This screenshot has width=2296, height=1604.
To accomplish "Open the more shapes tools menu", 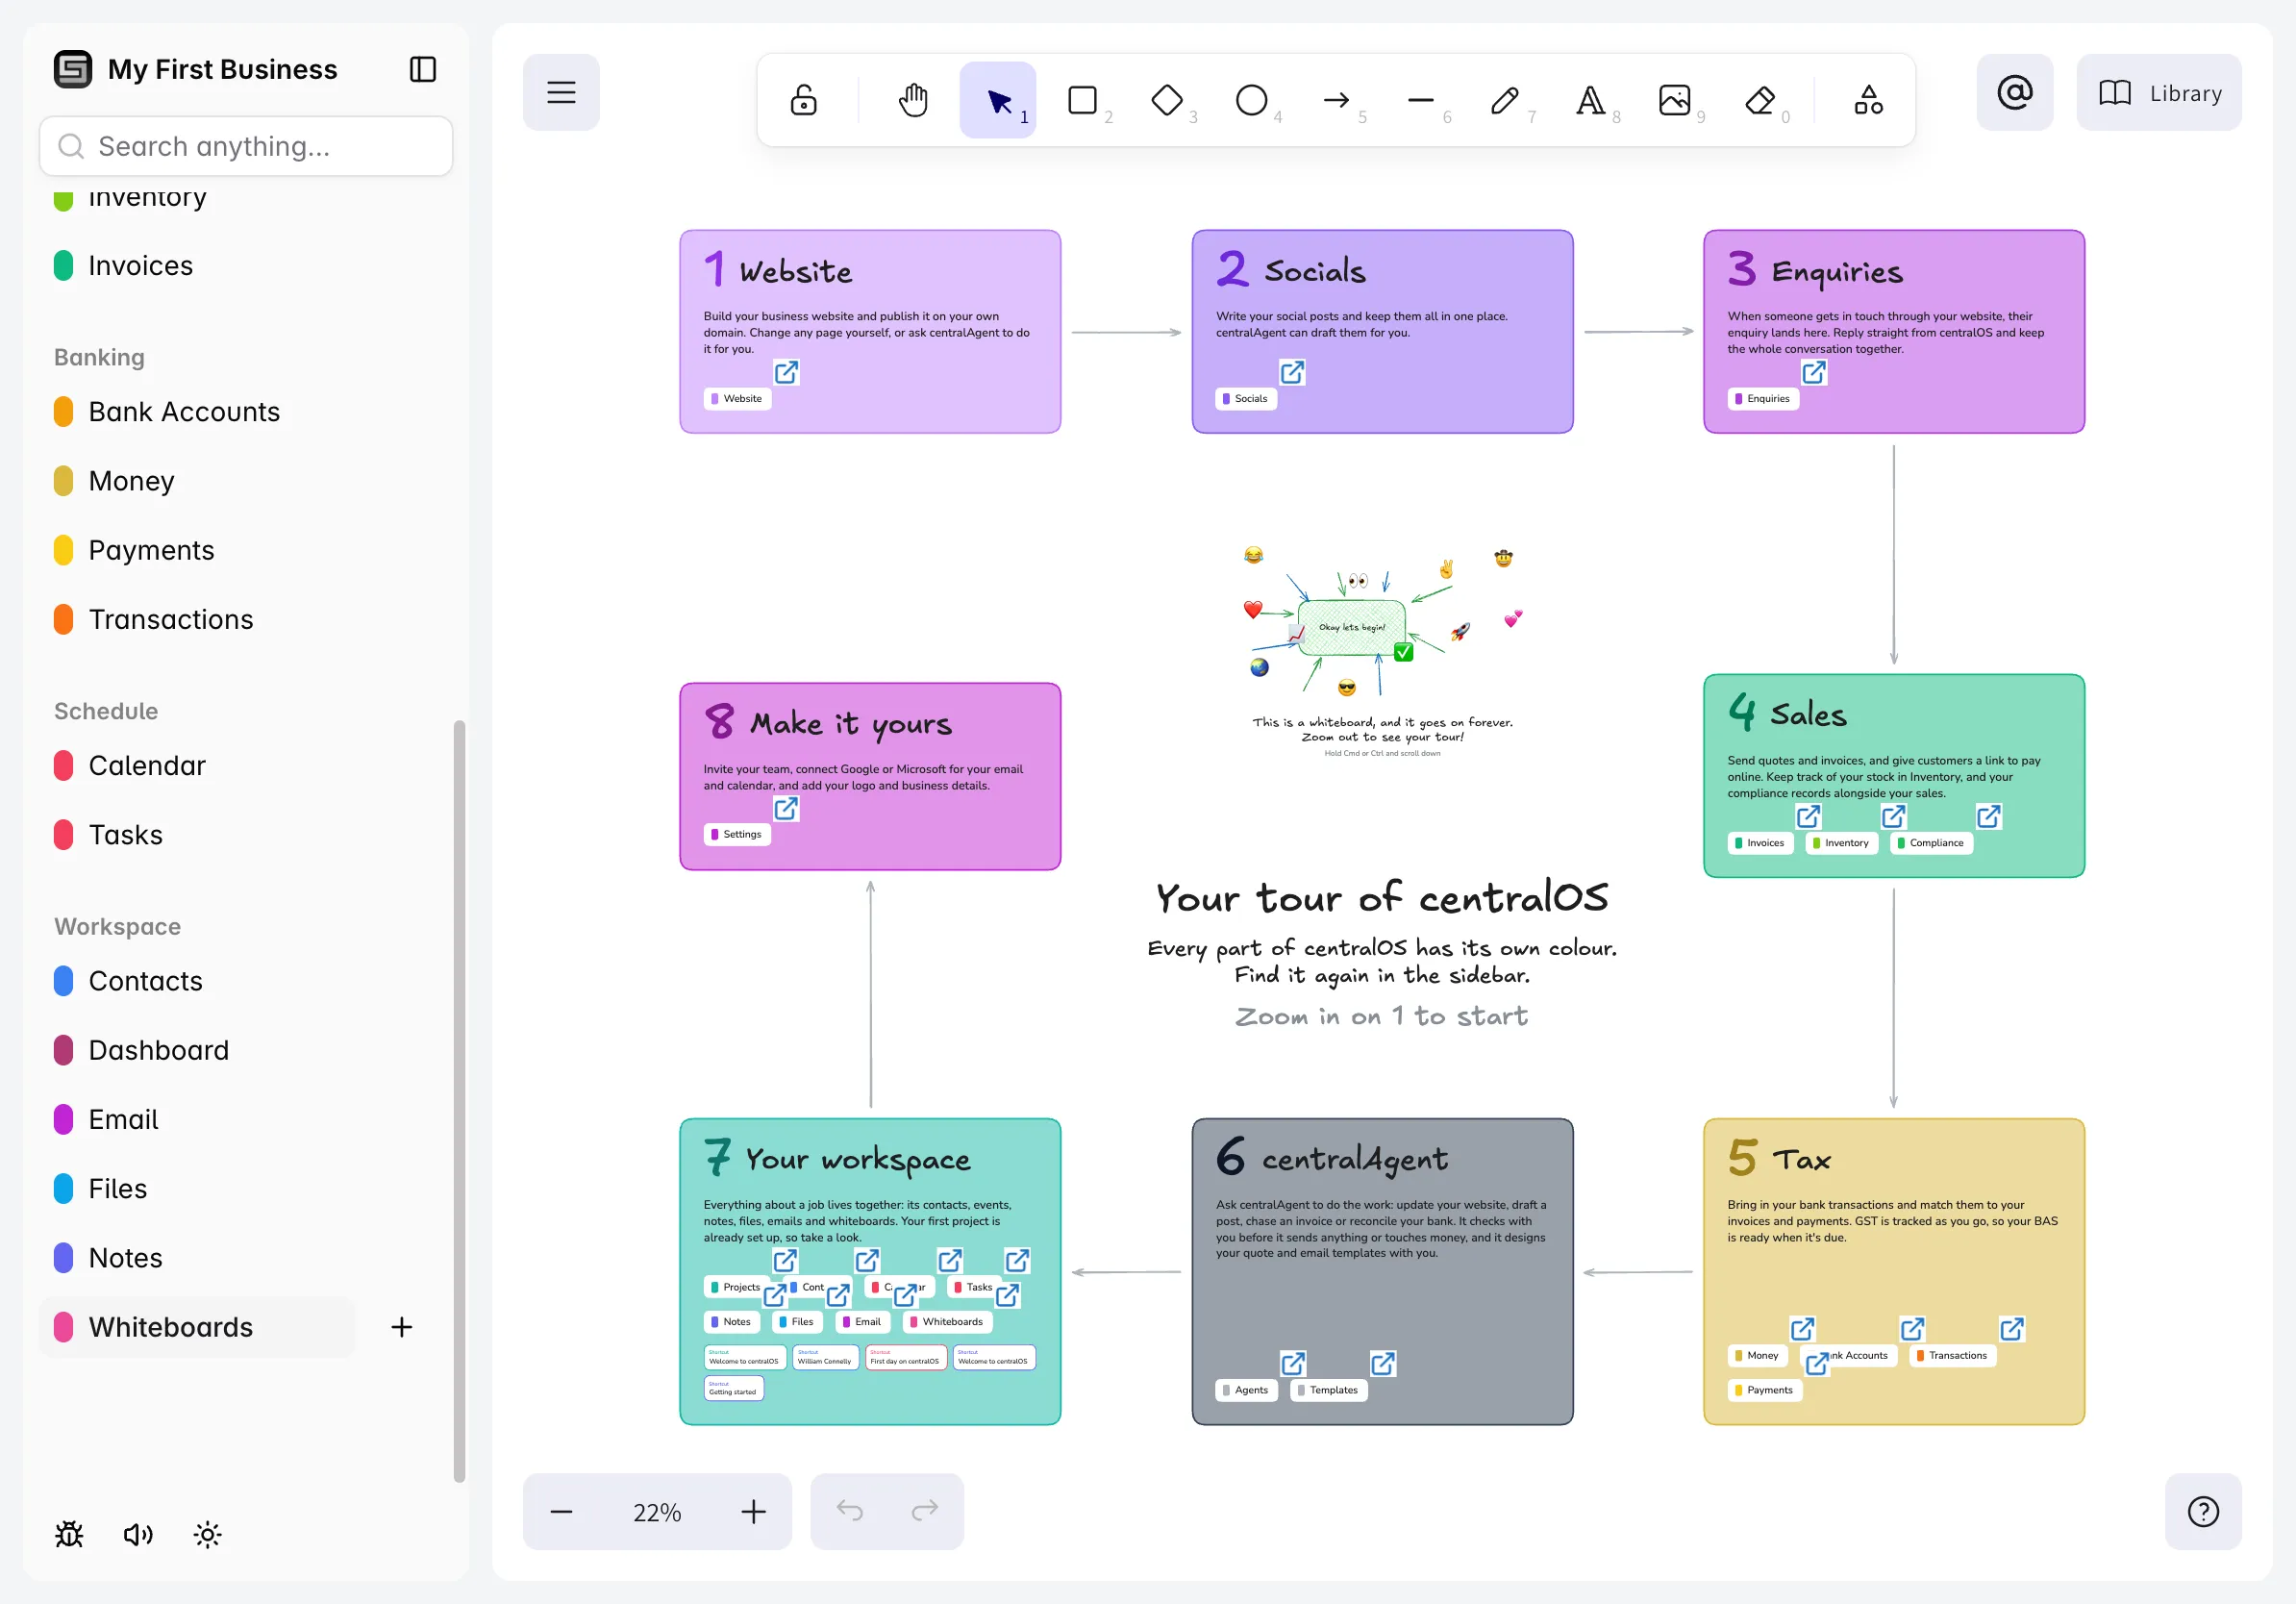I will (1868, 100).
